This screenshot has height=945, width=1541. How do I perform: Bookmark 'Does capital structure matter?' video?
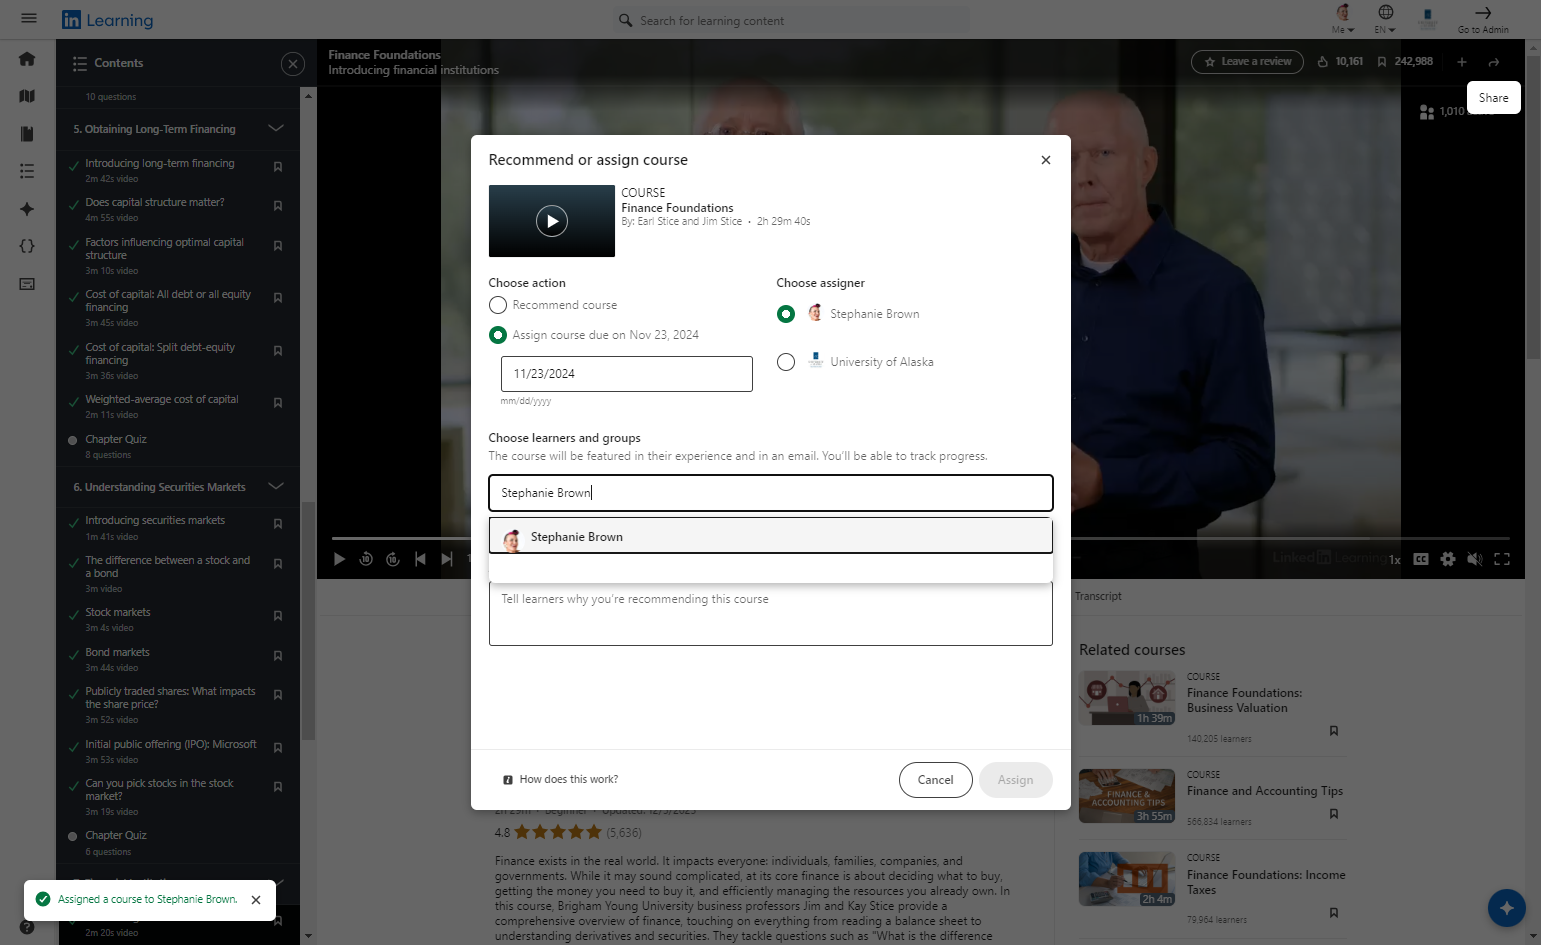[278, 206]
